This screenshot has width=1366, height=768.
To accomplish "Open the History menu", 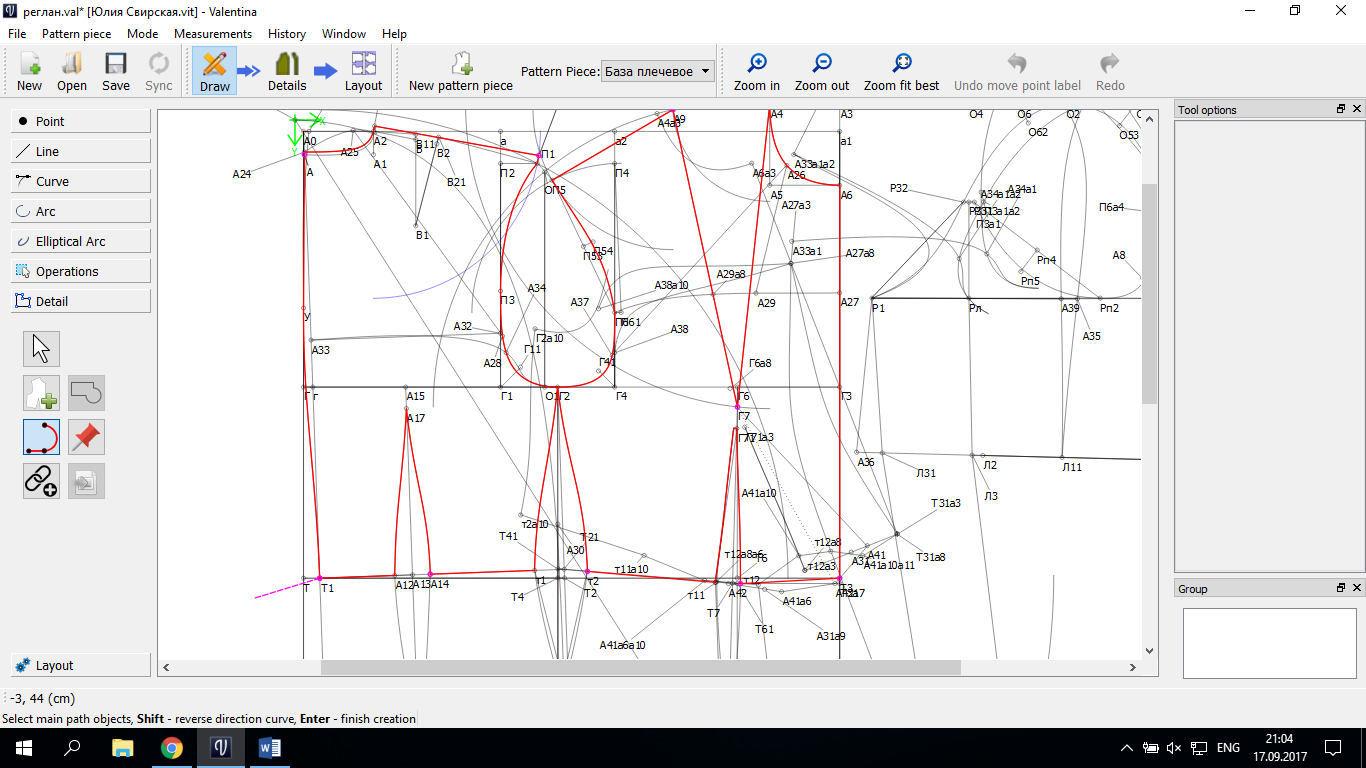I will [x=287, y=34].
